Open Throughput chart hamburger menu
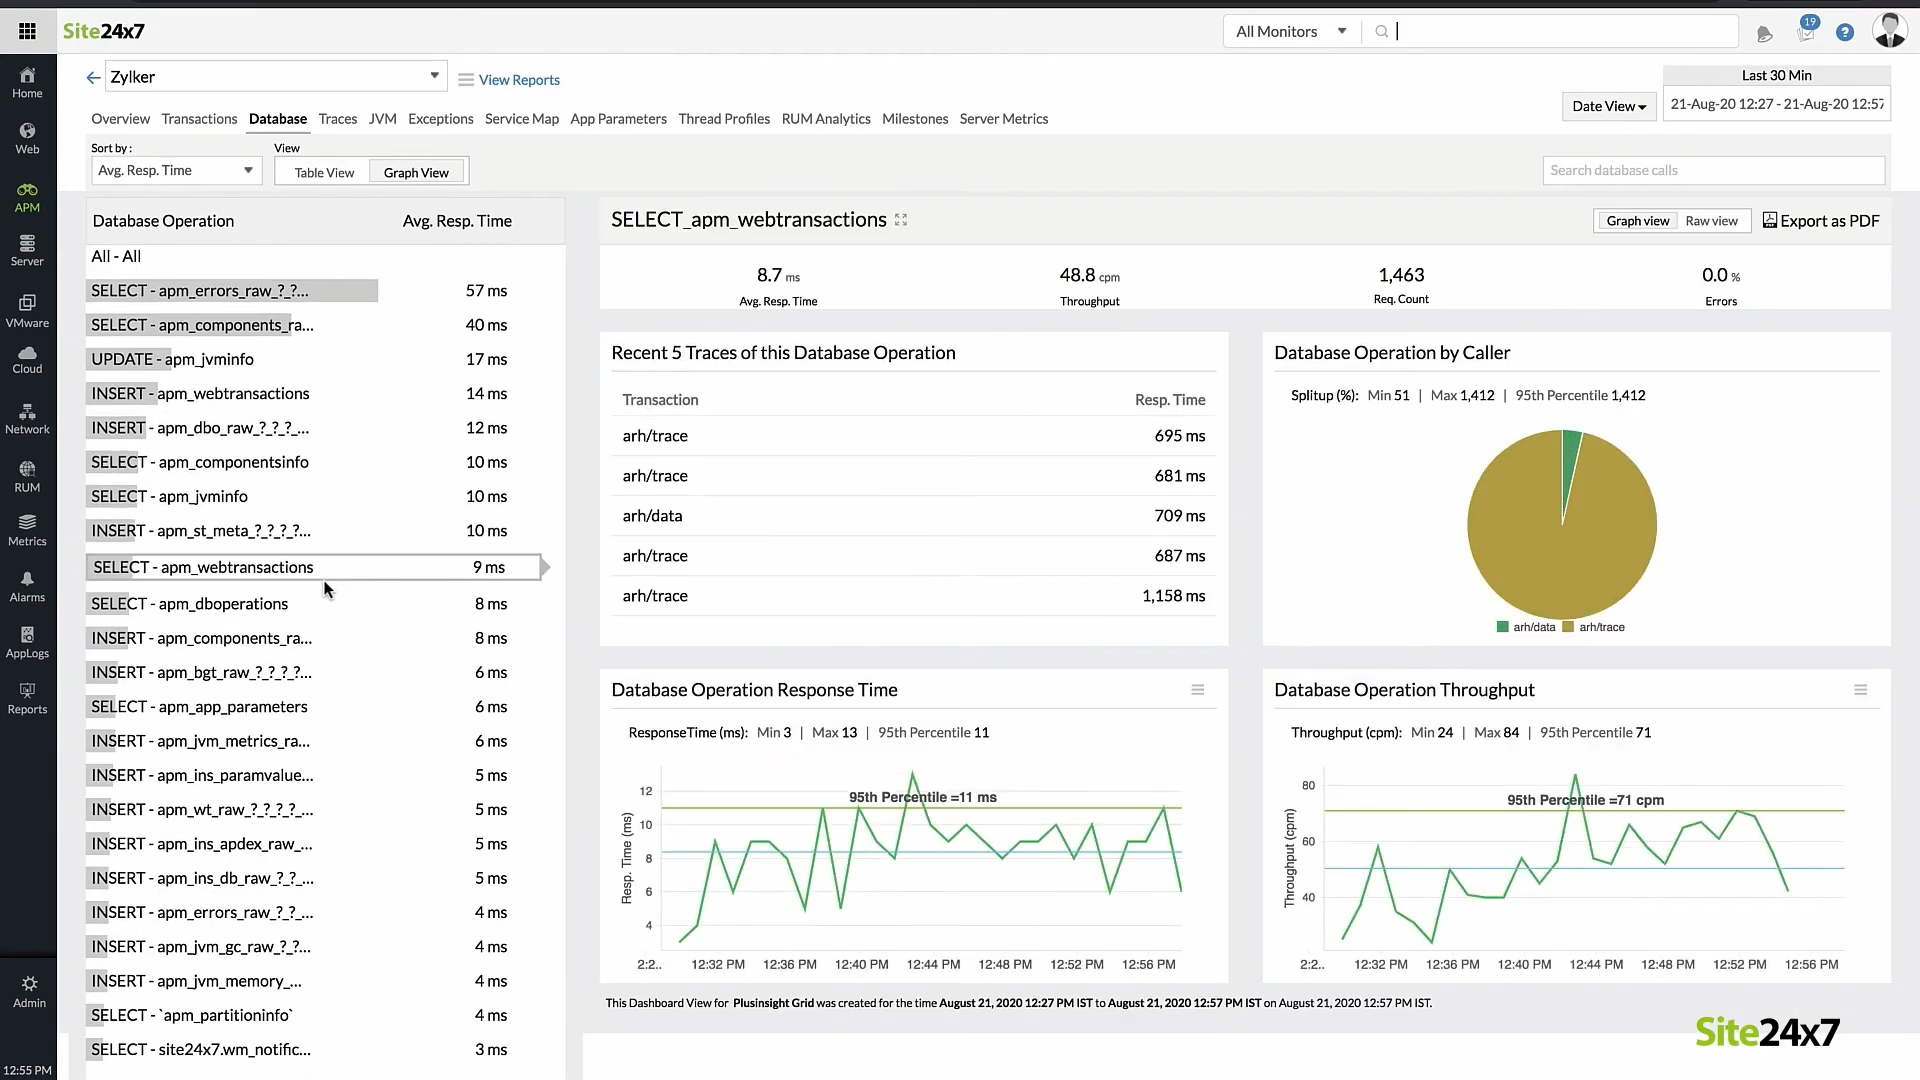 [1861, 690]
